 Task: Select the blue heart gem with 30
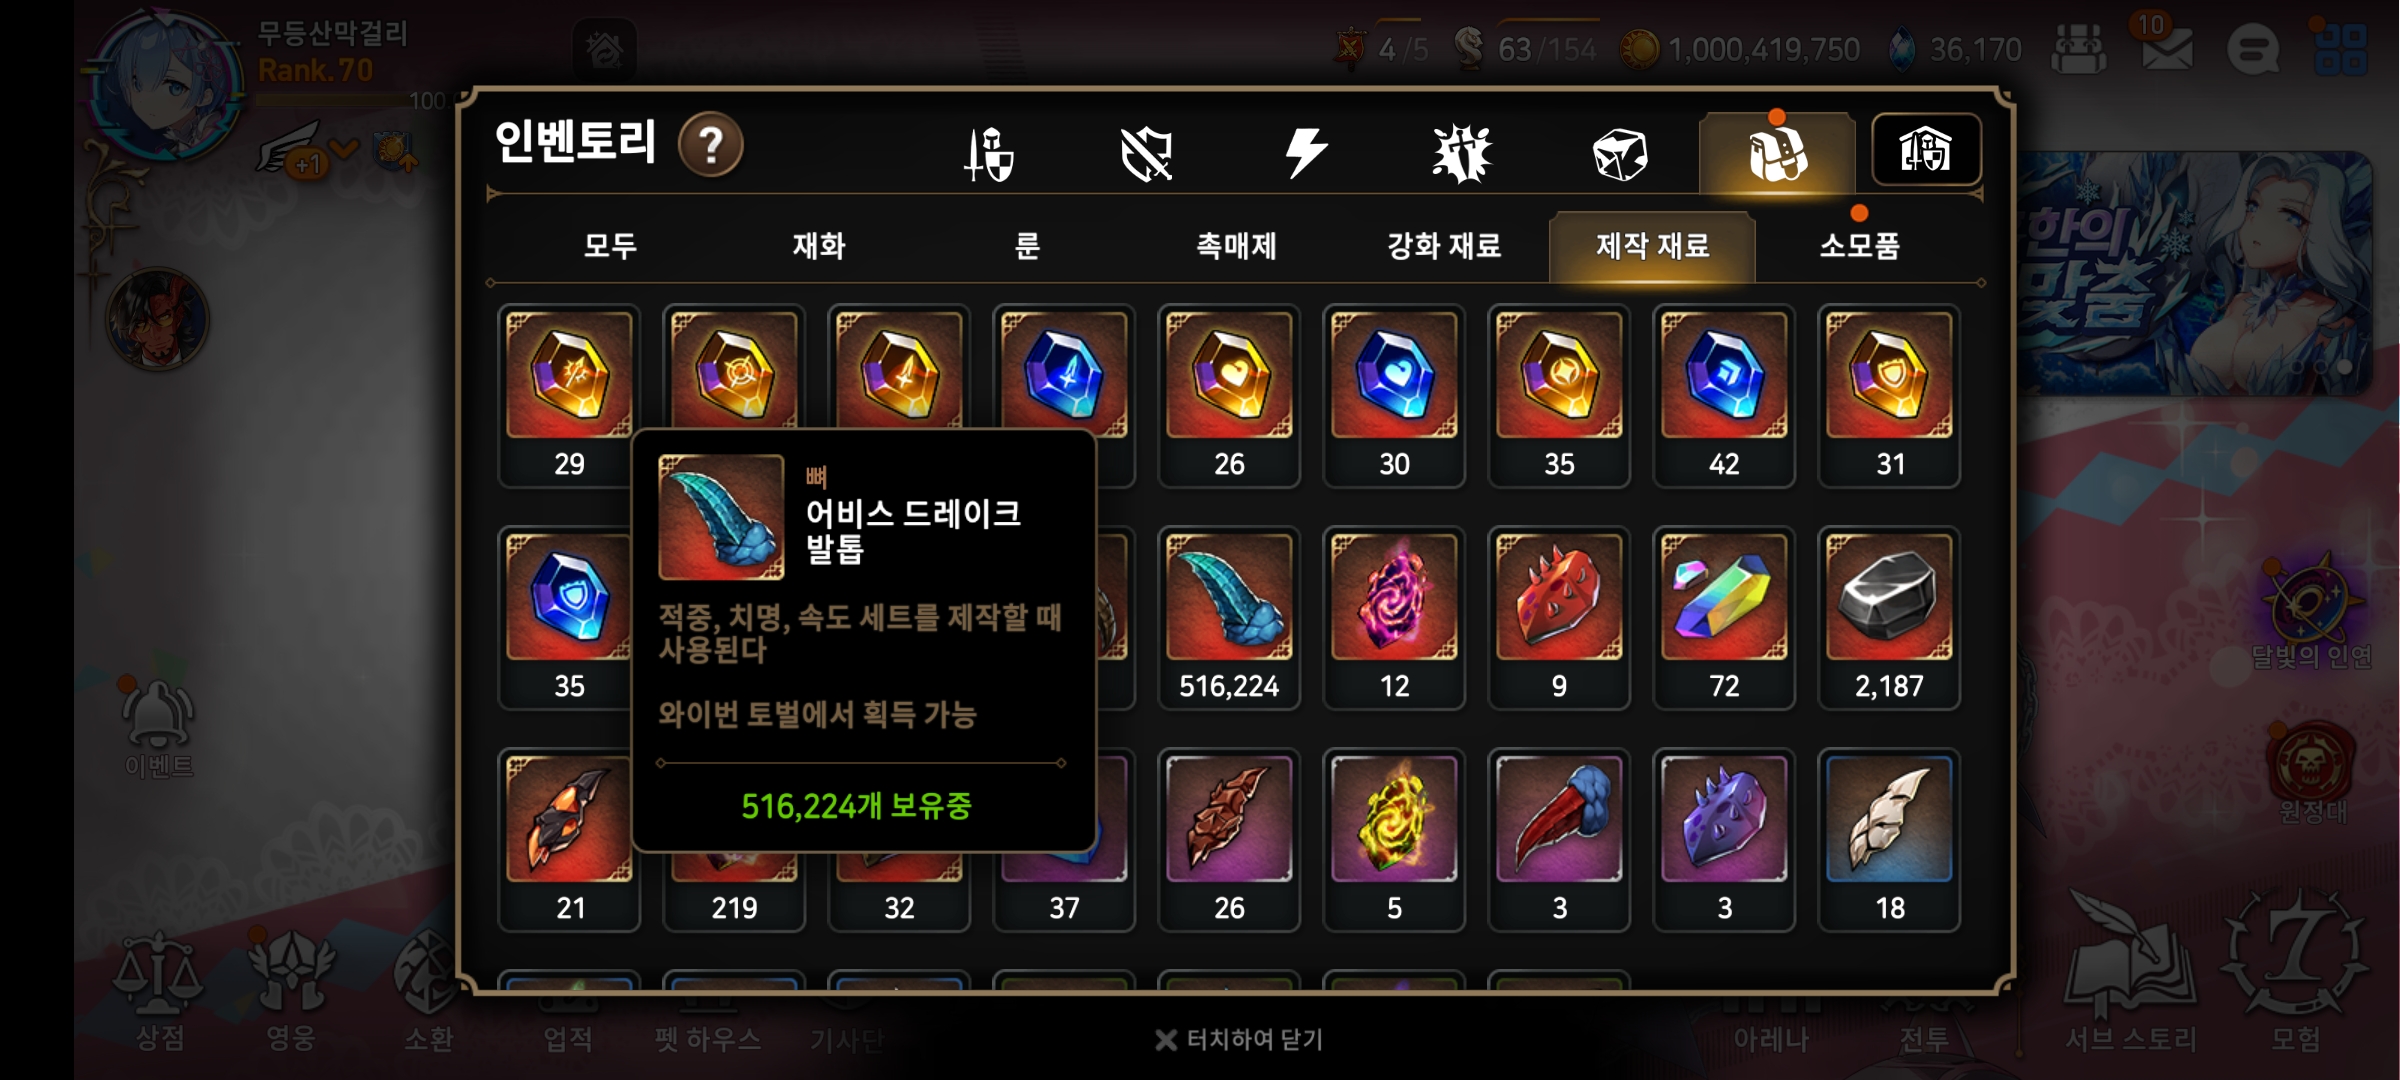pos(1394,396)
